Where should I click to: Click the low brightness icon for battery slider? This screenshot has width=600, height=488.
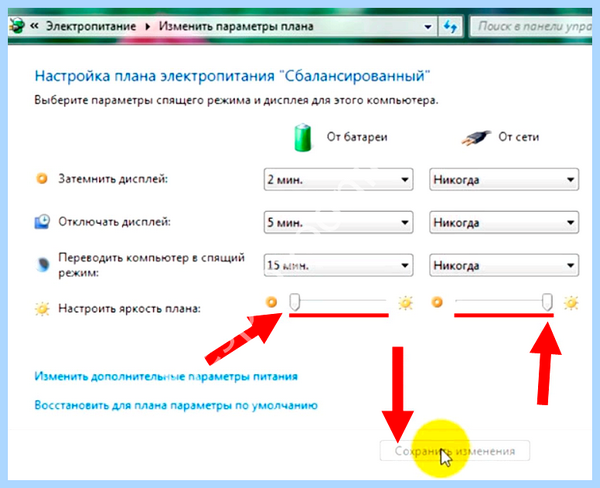click(x=271, y=302)
